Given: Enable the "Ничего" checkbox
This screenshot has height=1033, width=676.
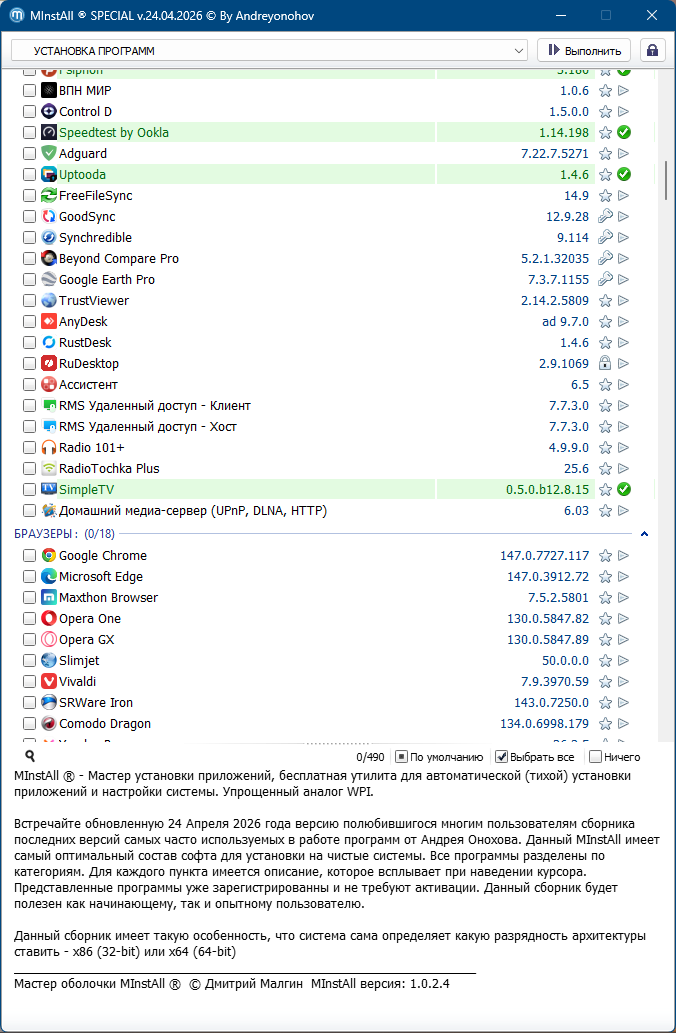Looking at the screenshot, I should [596, 757].
